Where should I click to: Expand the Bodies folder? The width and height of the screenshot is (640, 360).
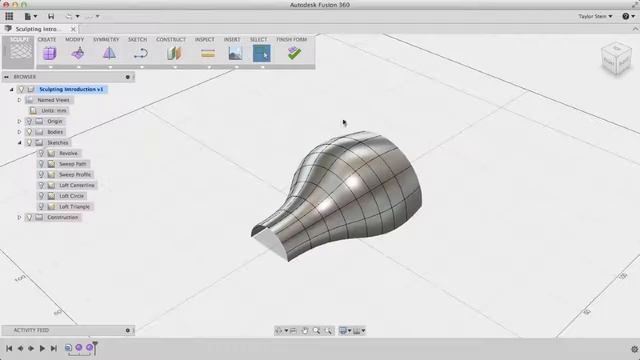[x=19, y=132]
